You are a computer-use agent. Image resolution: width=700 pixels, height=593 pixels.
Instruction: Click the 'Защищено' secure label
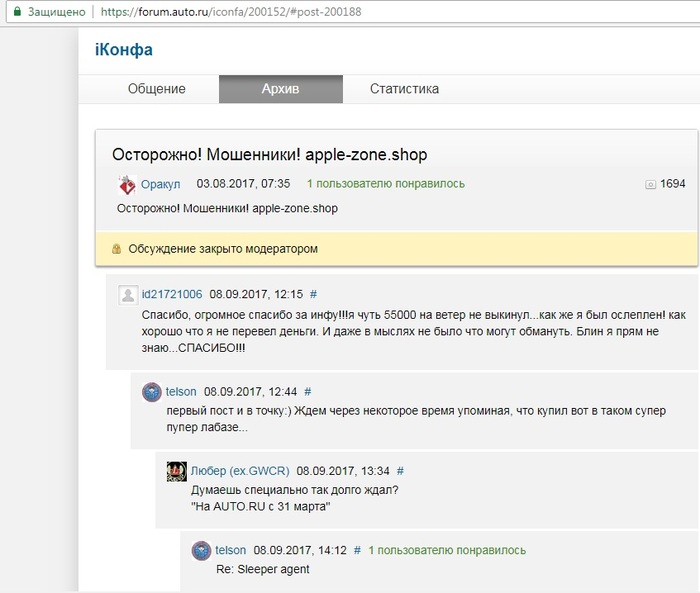pyautogui.click(x=57, y=12)
